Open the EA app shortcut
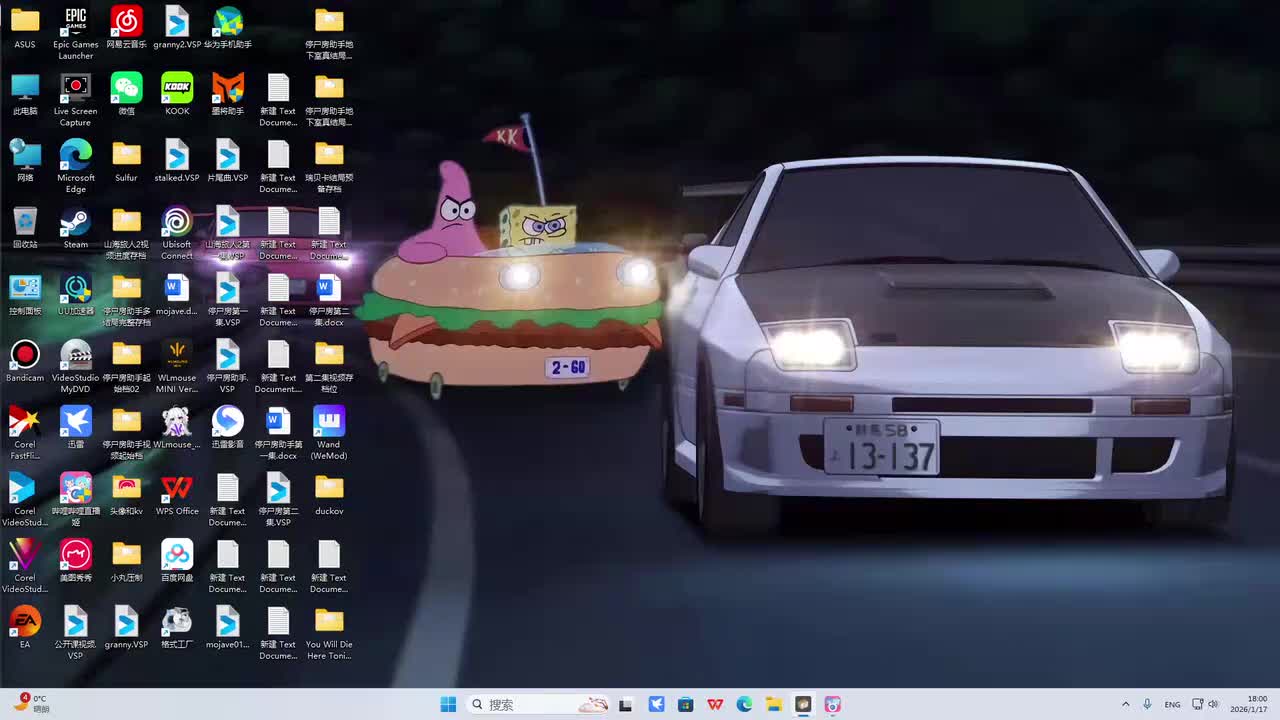 (25, 628)
